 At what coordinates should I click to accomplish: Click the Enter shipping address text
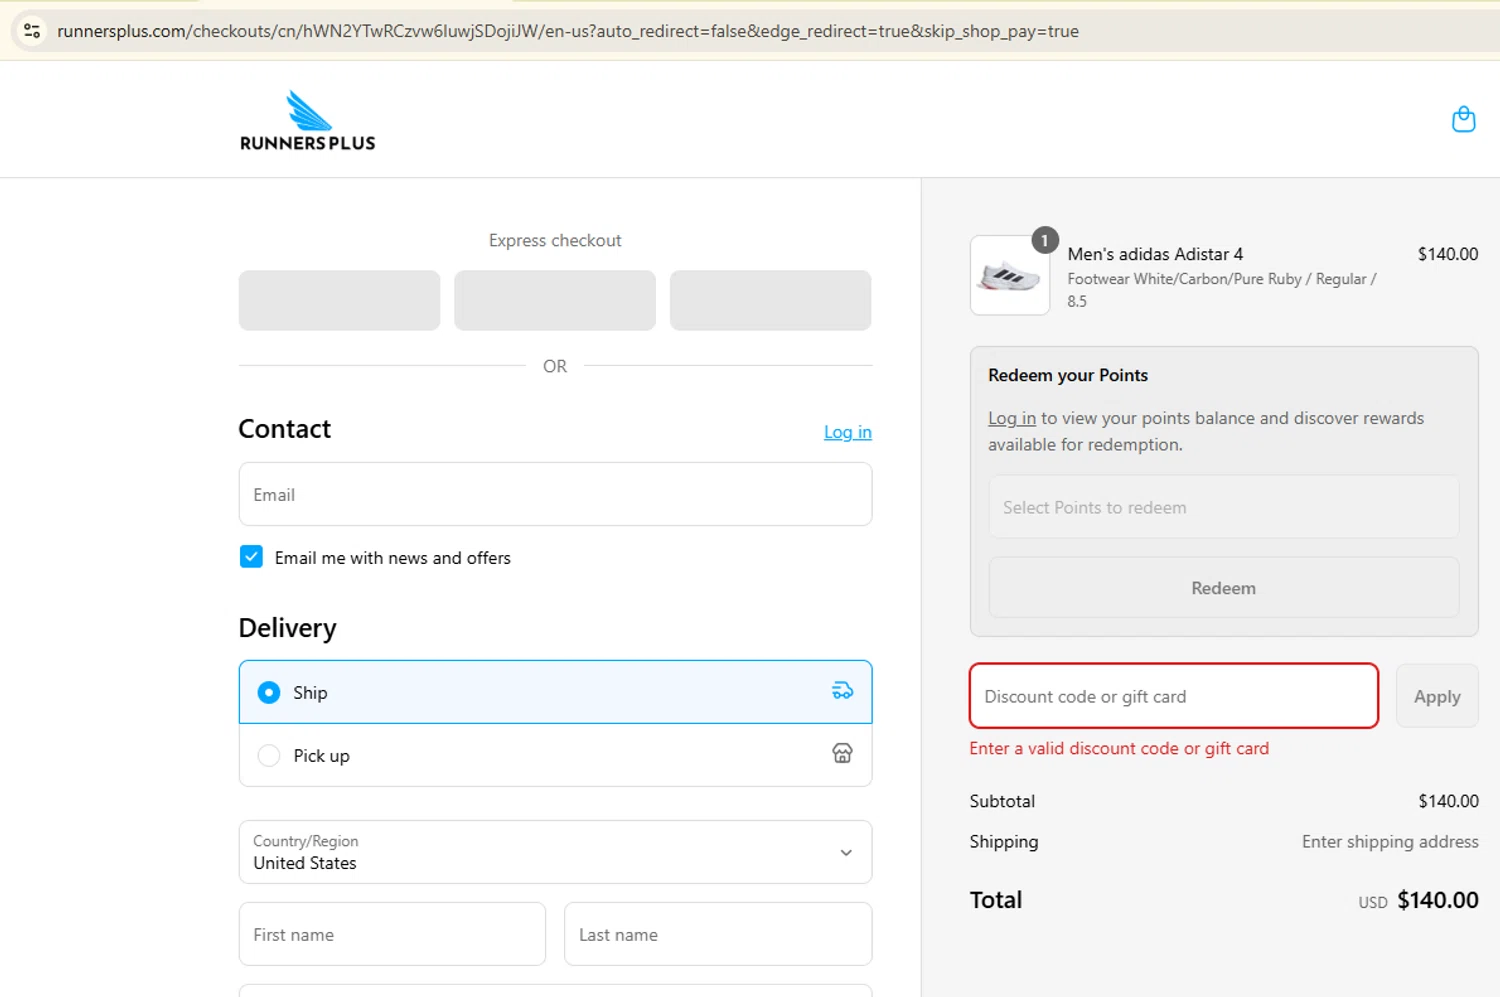point(1390,842)
